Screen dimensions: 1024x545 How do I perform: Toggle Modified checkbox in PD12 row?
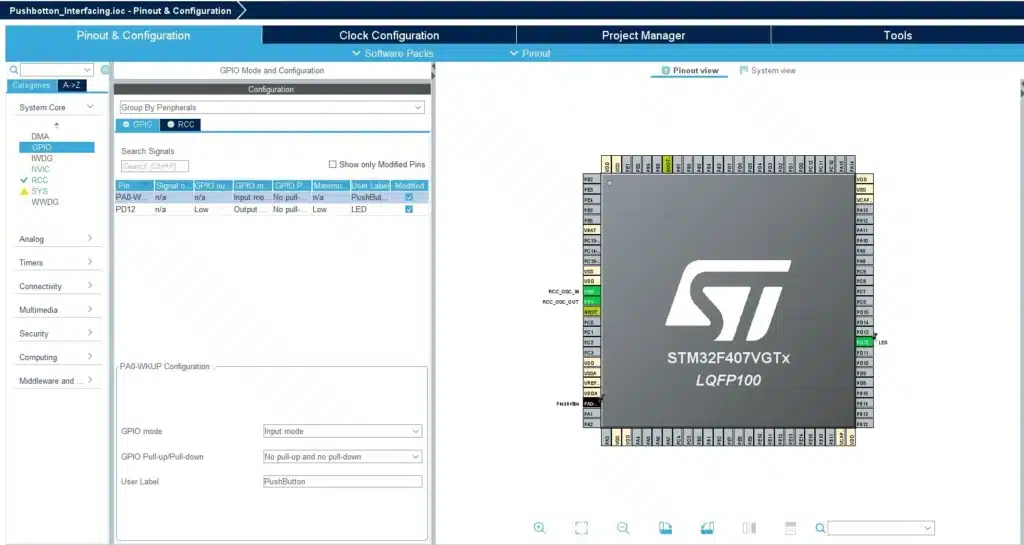pos(409,210)
